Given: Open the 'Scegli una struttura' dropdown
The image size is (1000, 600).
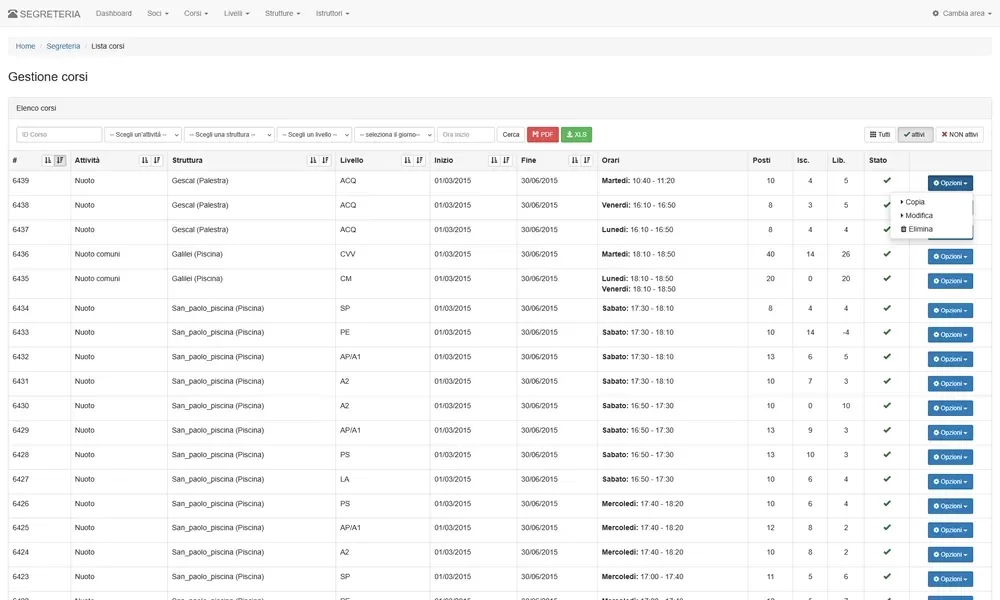Looking at the screenshot, I should tap(229, 135).
